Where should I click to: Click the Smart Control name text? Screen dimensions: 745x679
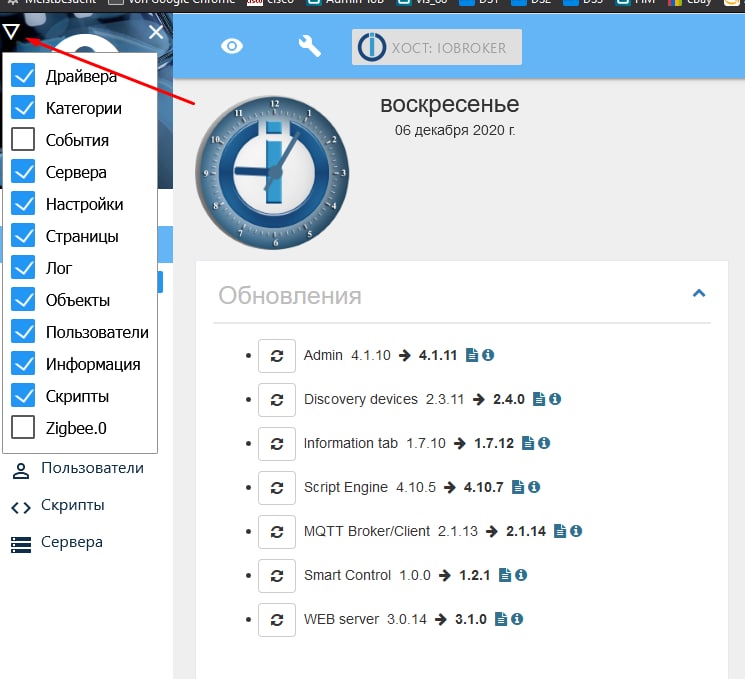[347, 575]
